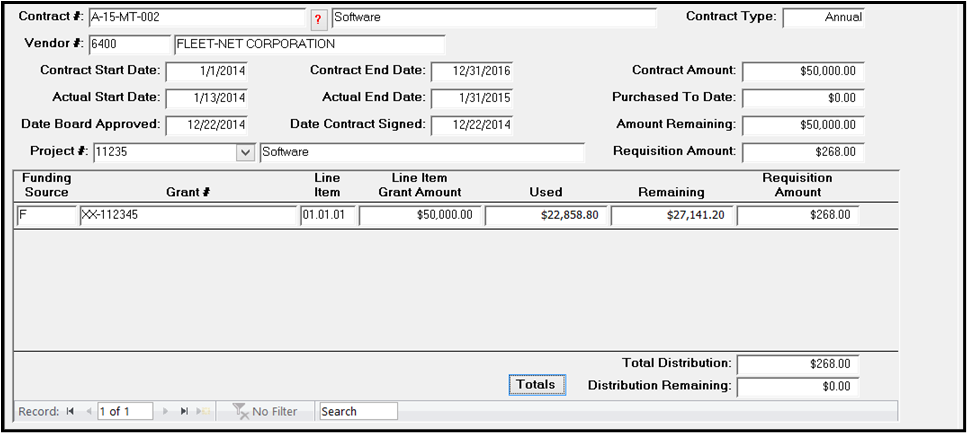Click the Distribution Remaining field

click(798, 387)
